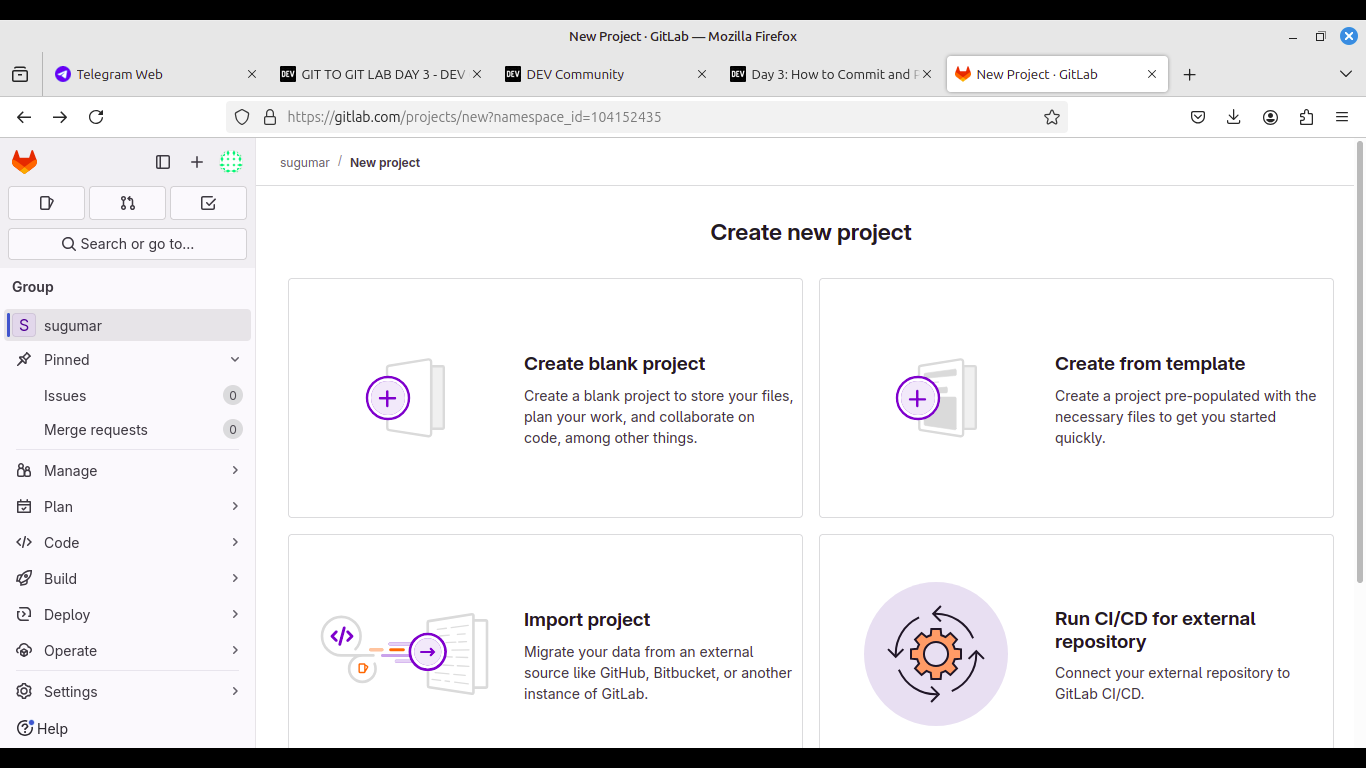Click the page vertical scrollbar

1360,362
